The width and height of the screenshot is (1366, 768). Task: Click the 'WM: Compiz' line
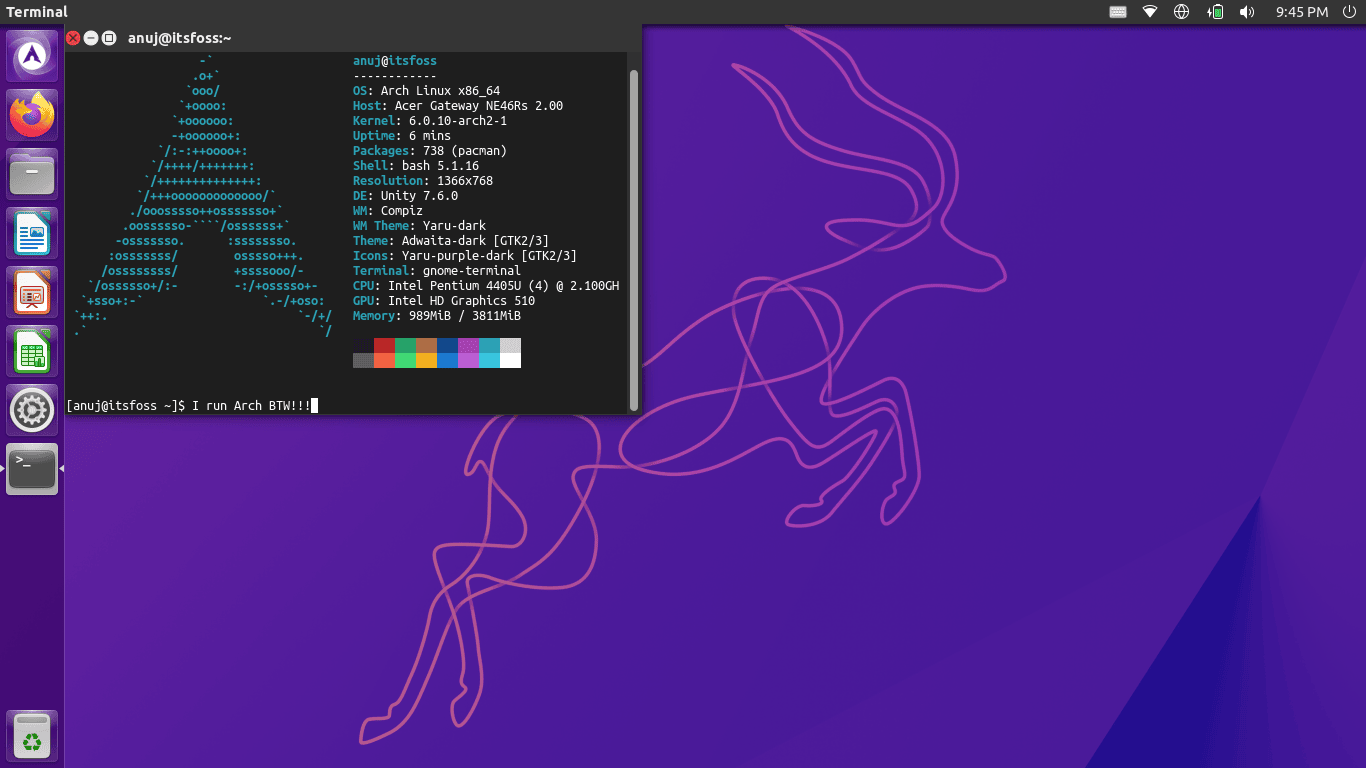(388, 211)
